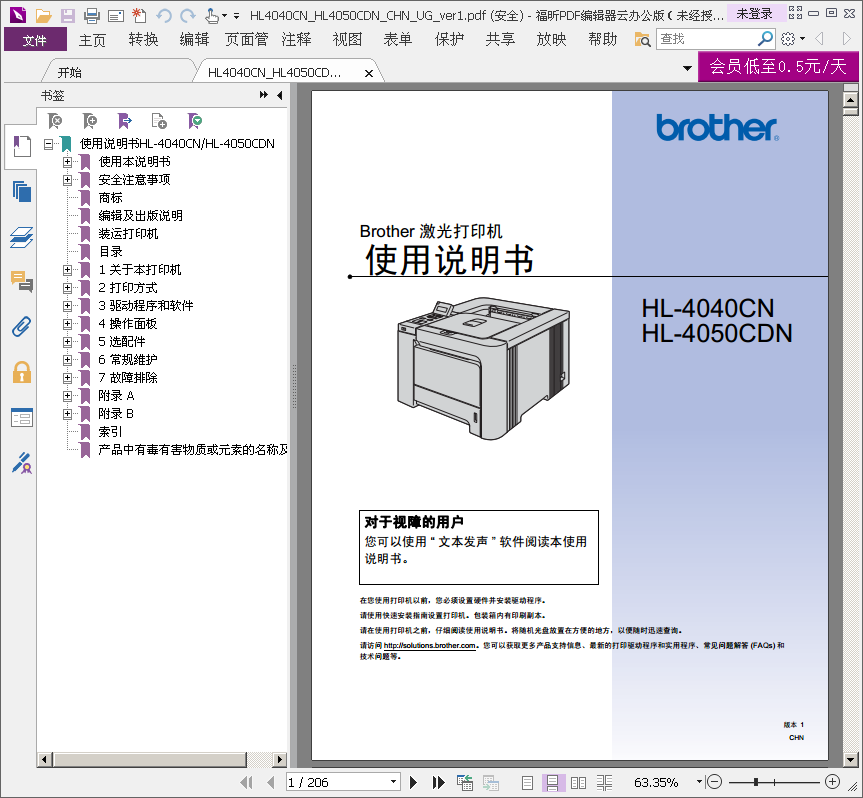Open the digital signatures sidebar icon
Image resolution: width=863 pixels, height=798 pixels.
coord(22,463)
